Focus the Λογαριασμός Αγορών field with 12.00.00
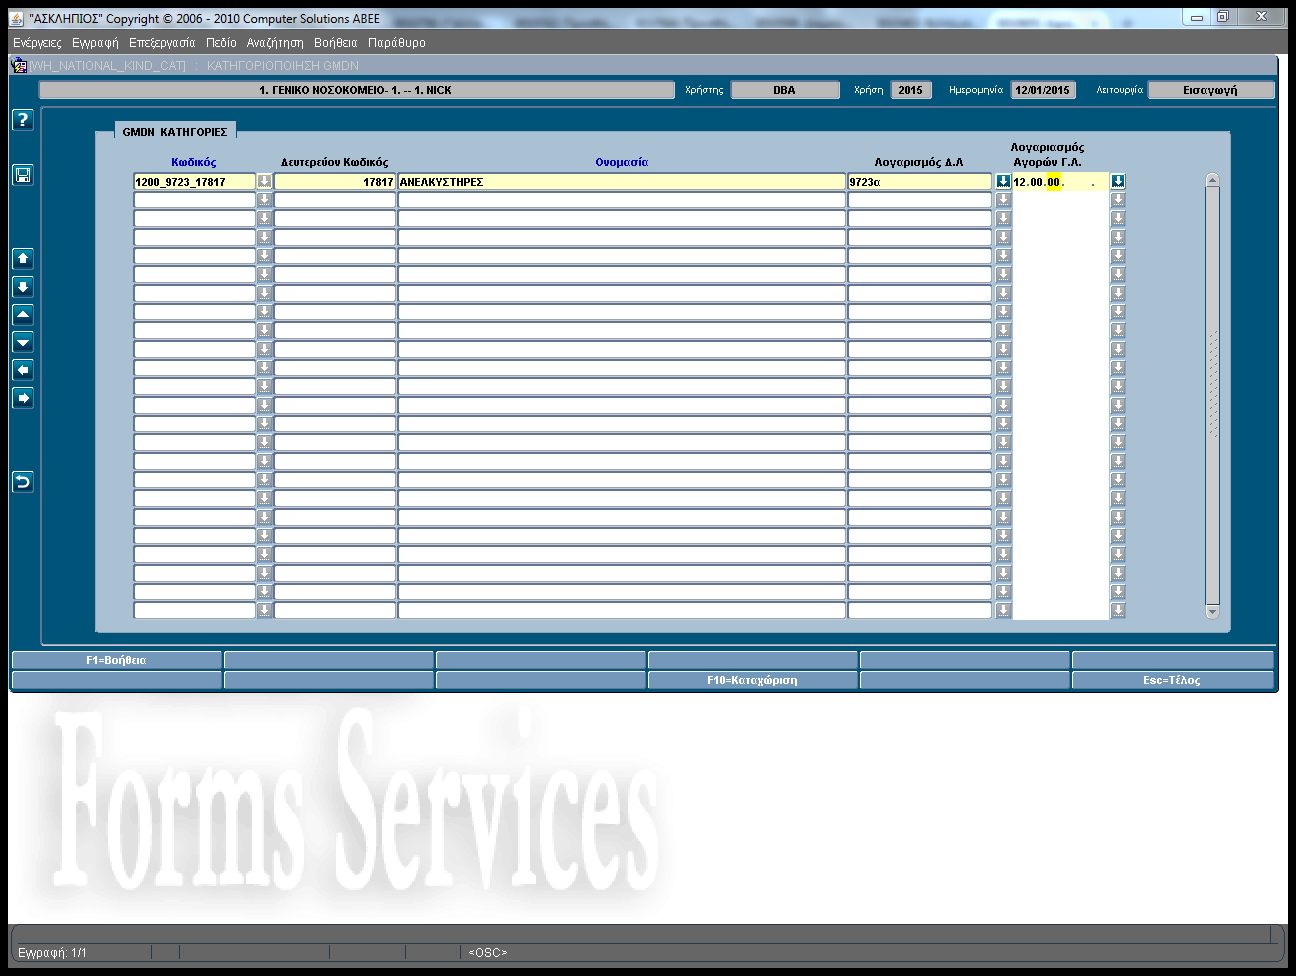Screen dimensions: 1296x976 pos(1061,182)
